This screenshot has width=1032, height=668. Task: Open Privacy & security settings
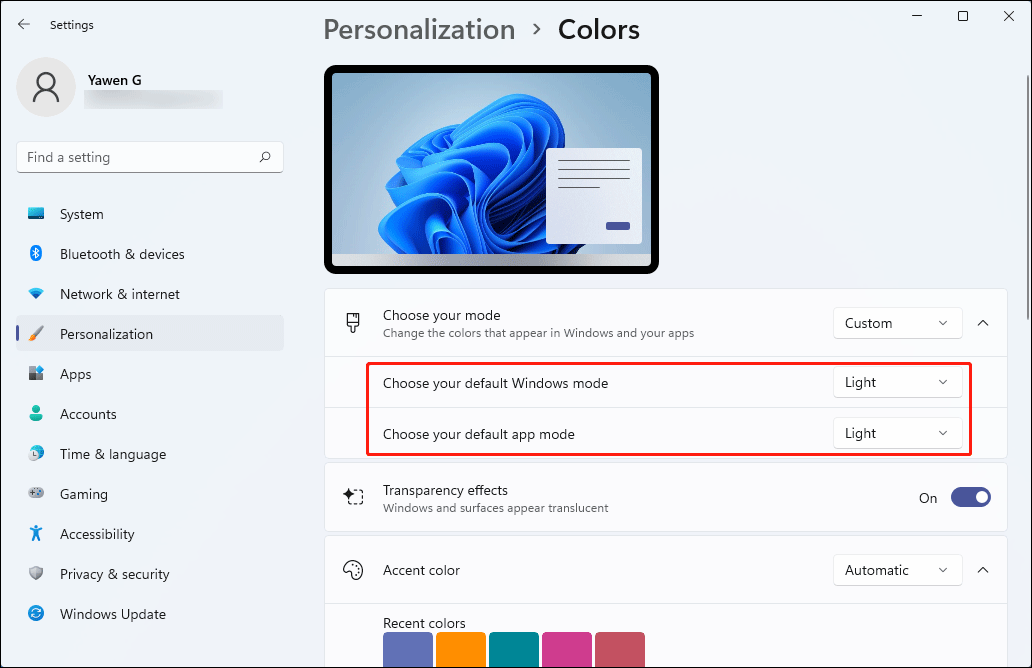pos(150,574)
